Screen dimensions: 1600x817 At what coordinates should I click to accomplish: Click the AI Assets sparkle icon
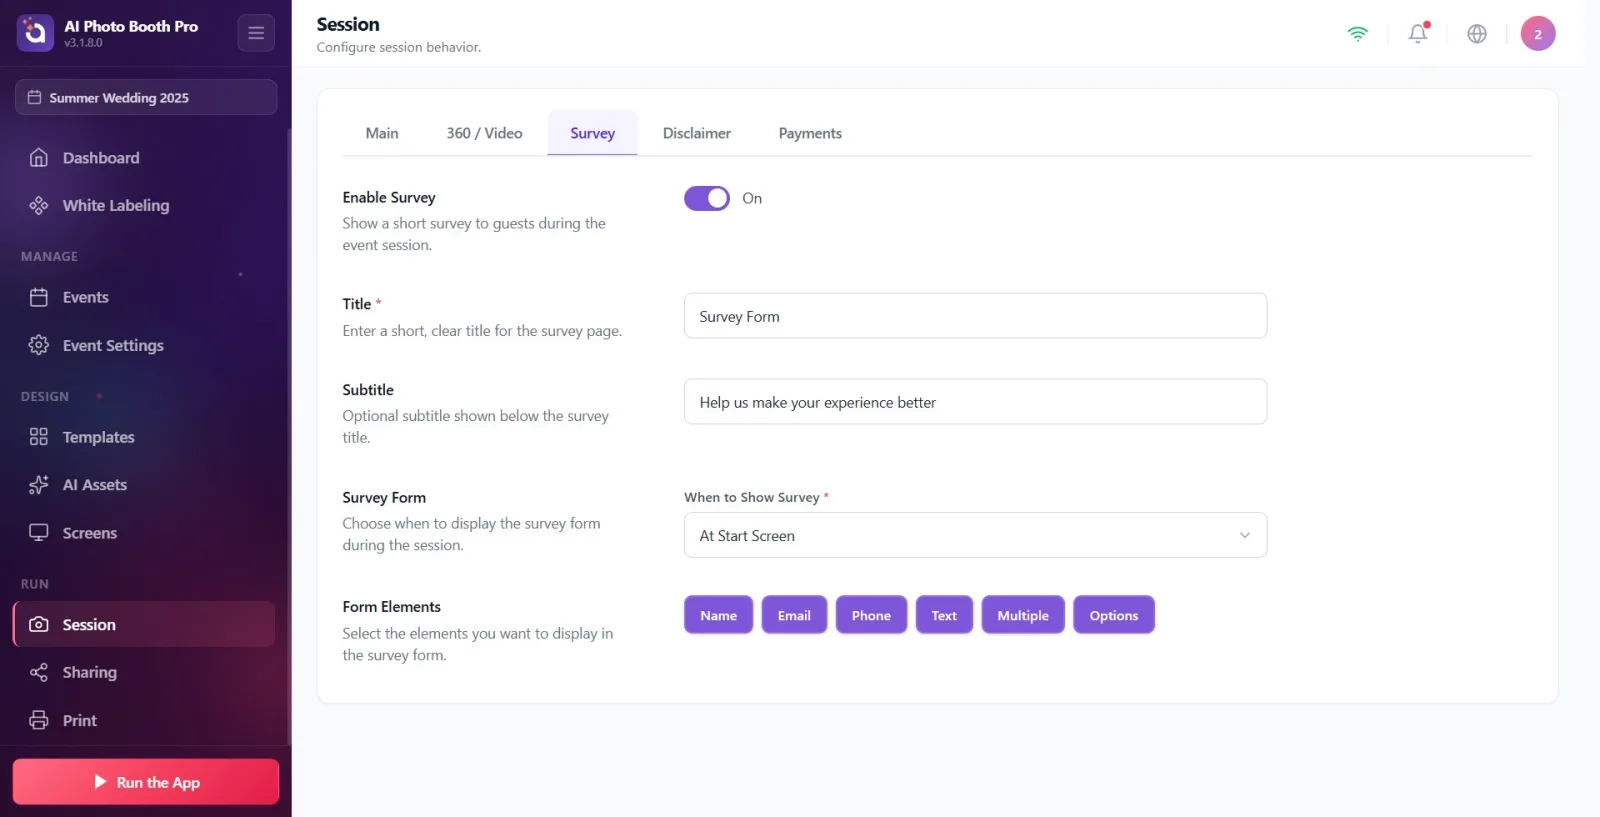click(39, 485)
